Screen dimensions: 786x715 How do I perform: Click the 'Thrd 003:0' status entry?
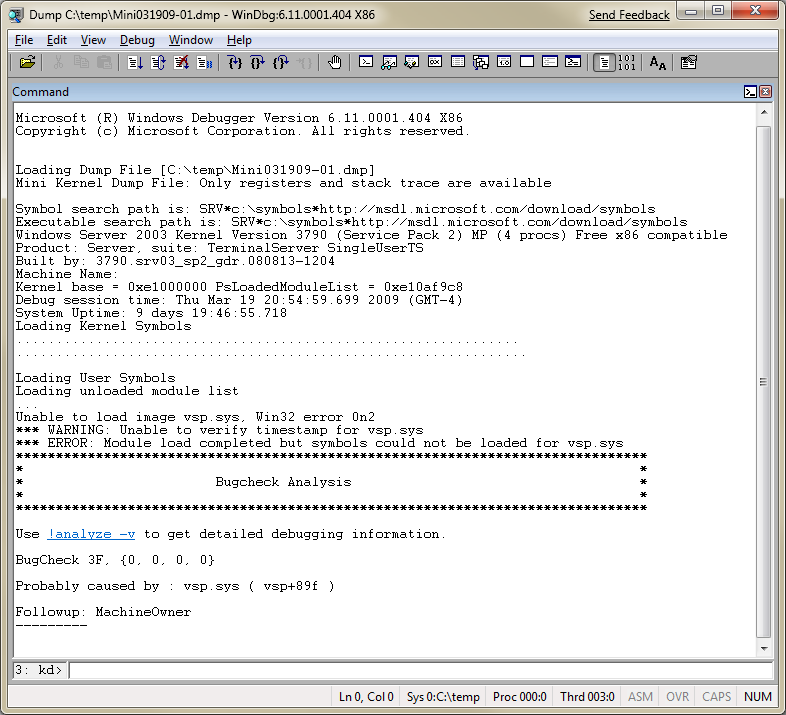click(x=587, y=697)
